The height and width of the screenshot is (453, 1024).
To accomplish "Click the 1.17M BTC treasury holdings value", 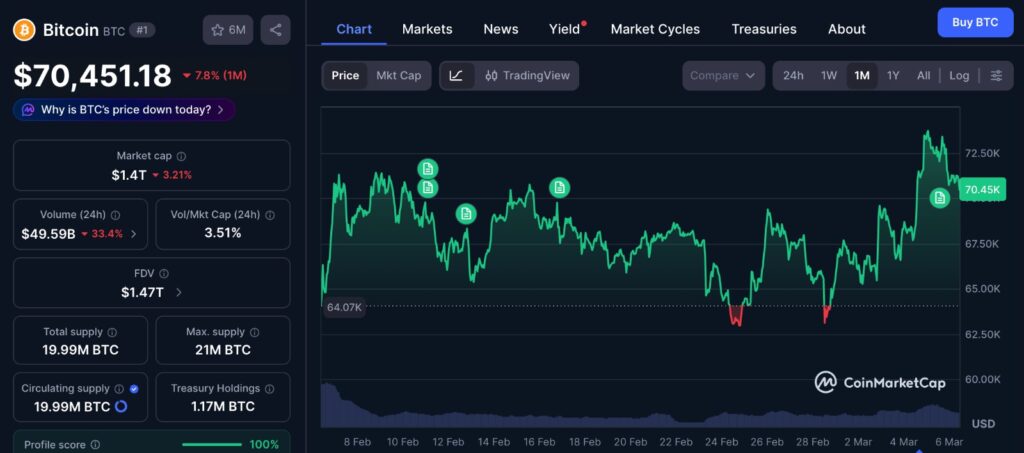I will click(223, 407).
